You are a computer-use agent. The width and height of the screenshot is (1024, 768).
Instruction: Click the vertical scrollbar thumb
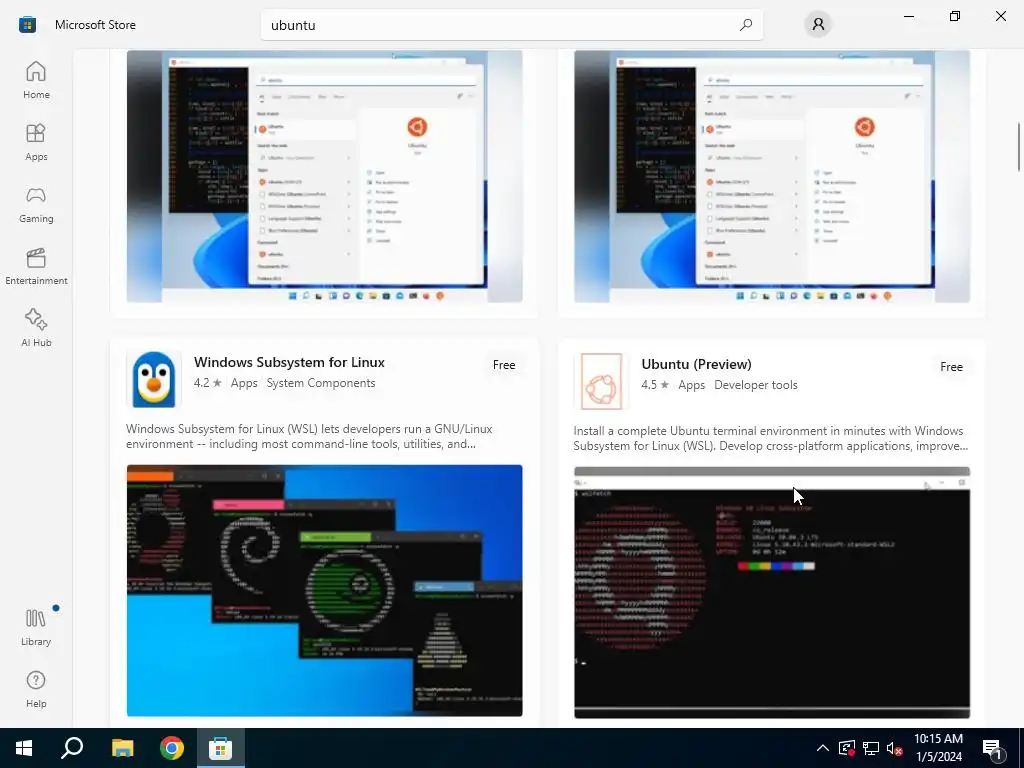pos(1018,146)
